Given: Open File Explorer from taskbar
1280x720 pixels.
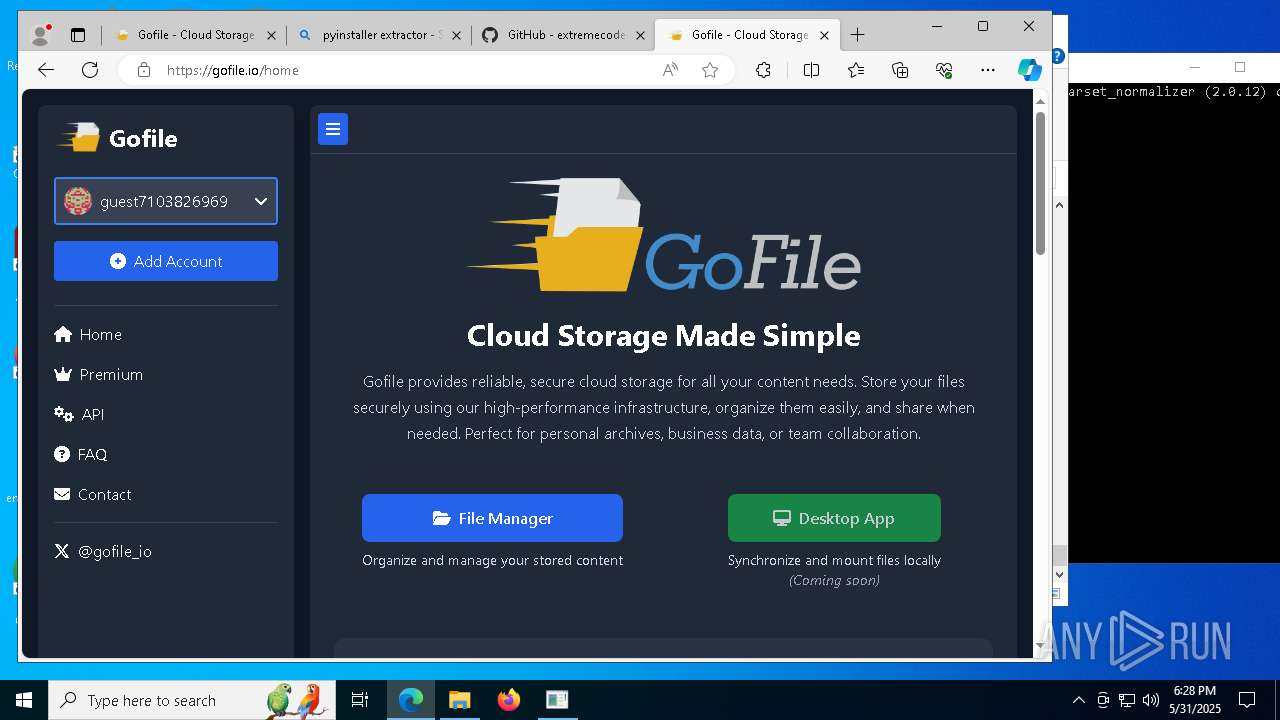Looking at the screenshot, I should pos(459,700).
